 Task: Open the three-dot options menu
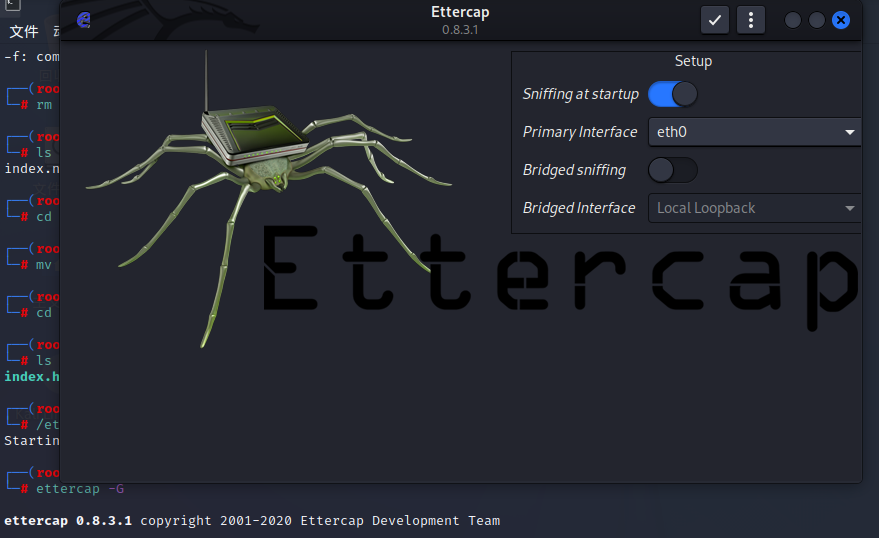(751, 20)
